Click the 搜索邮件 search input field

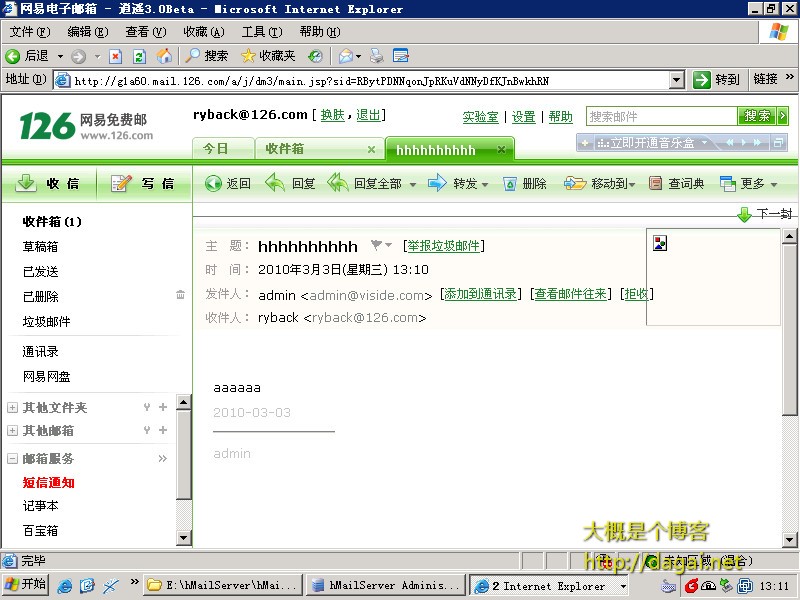click(x=661, y=116)
